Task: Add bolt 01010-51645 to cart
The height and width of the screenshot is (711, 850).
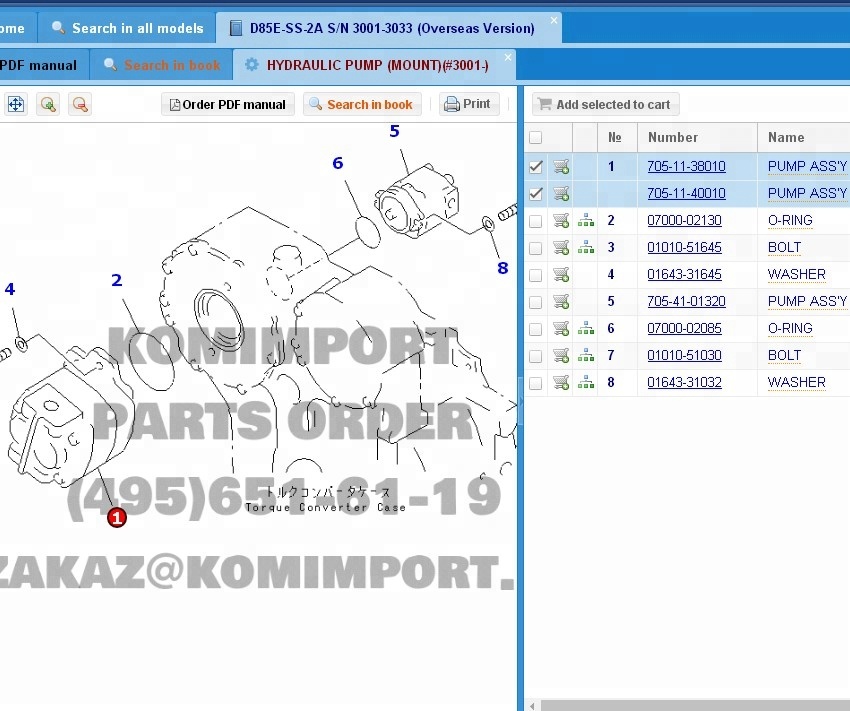Action: pos(561,248)
